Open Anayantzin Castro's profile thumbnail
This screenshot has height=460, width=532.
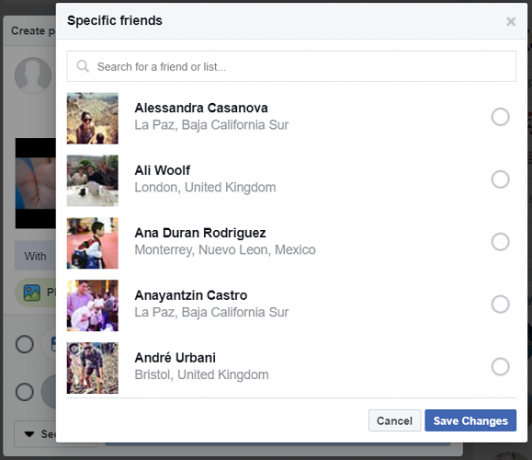93,306
